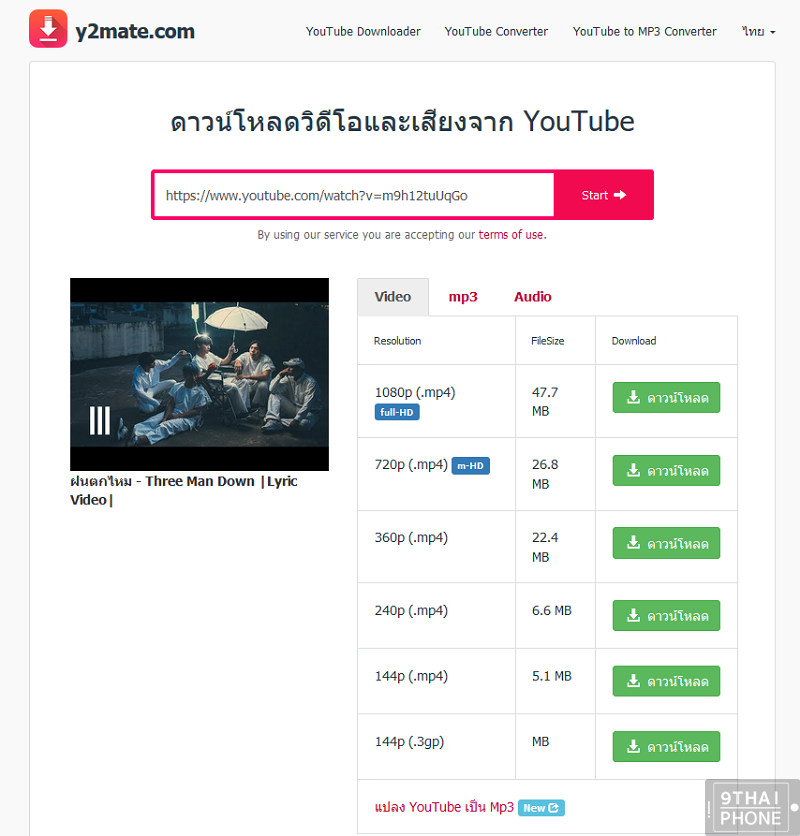
Task: Click the Download column header
Action: 634,341
